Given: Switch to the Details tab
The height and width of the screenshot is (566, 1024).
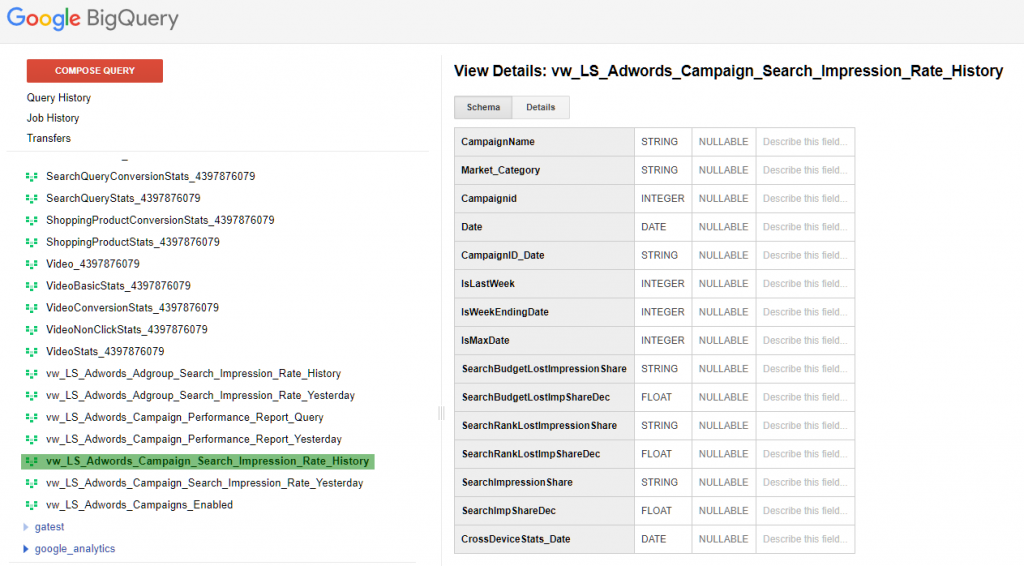Looking at the screenshot, I should pos(541,107).
